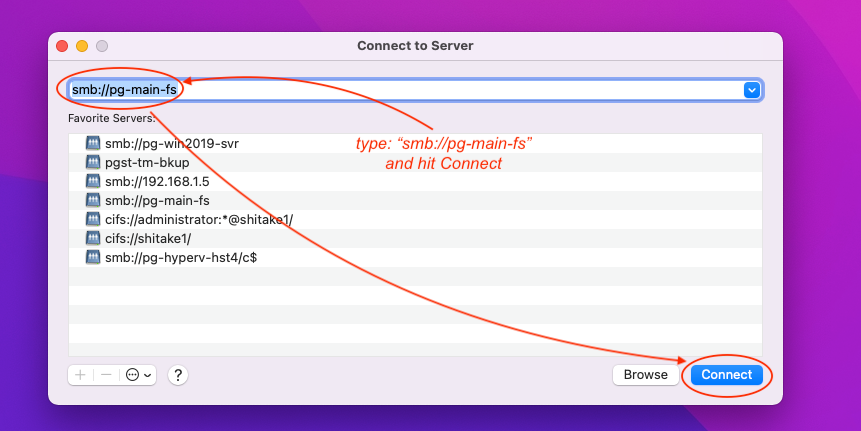The width and height of the screenshot is (861, 431).
Task: Click the Browse button
Action: (x=646, y=375)
